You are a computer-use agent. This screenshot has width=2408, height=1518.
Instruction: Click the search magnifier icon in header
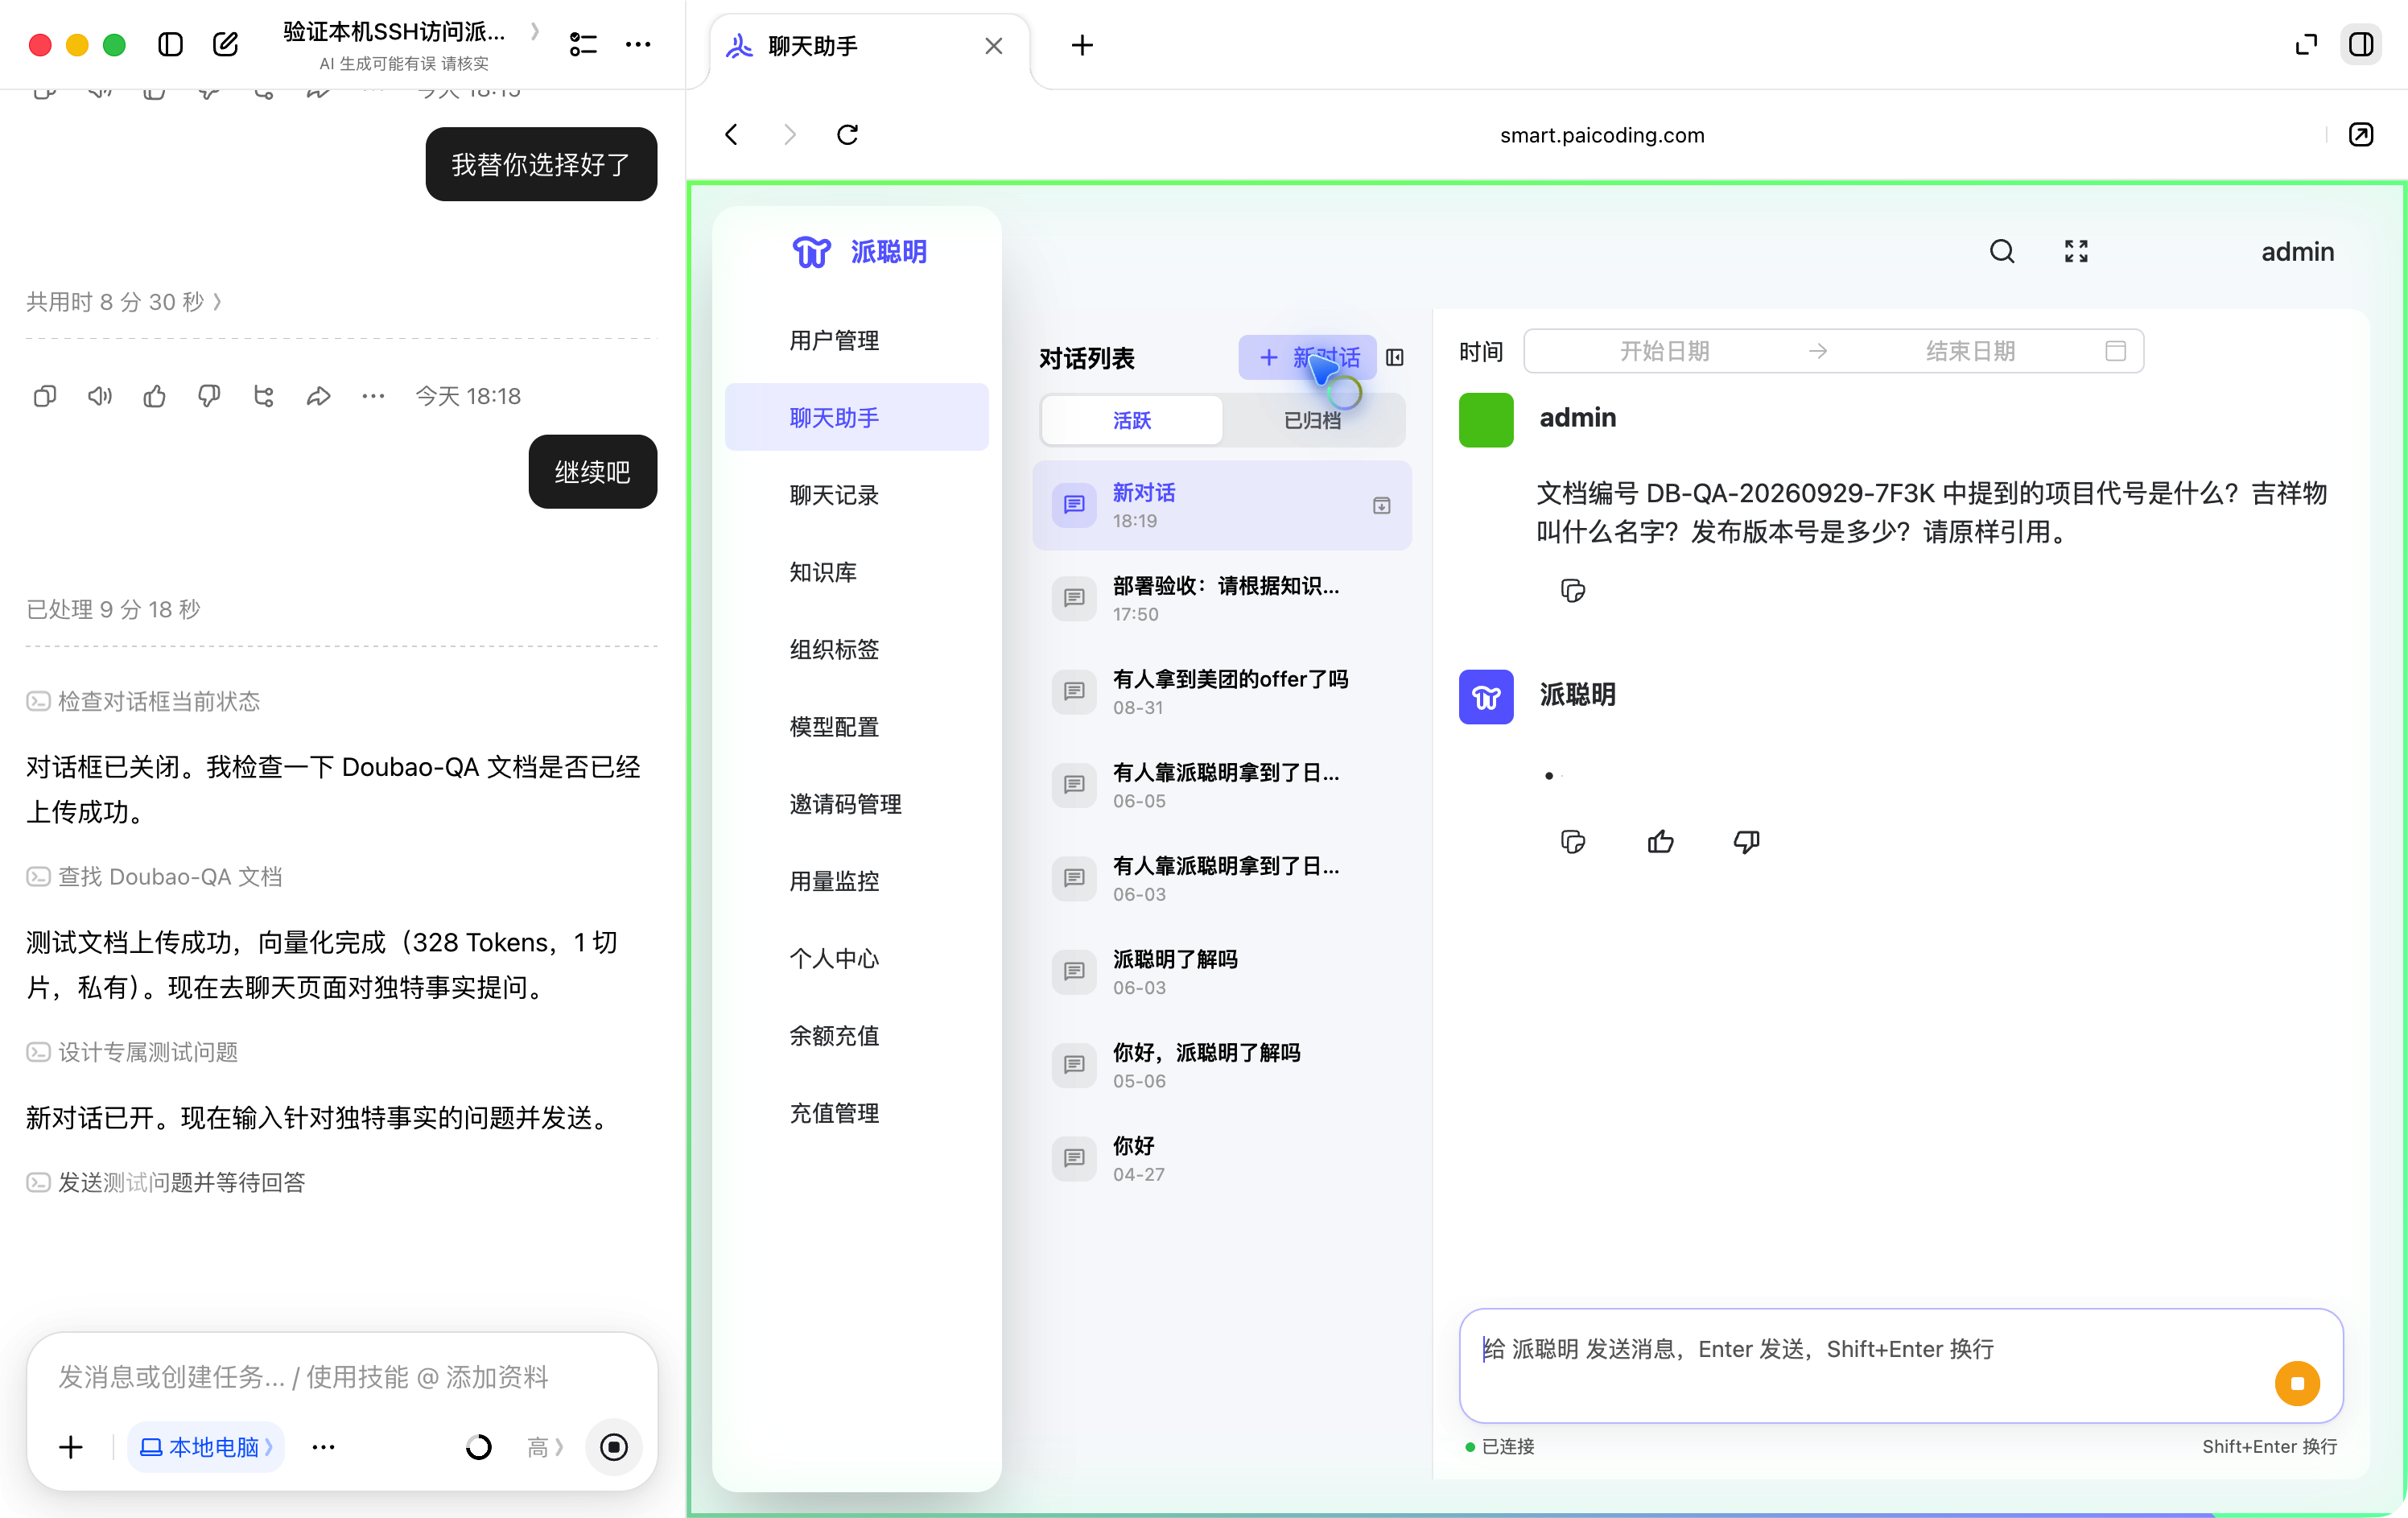[2001, 251]
